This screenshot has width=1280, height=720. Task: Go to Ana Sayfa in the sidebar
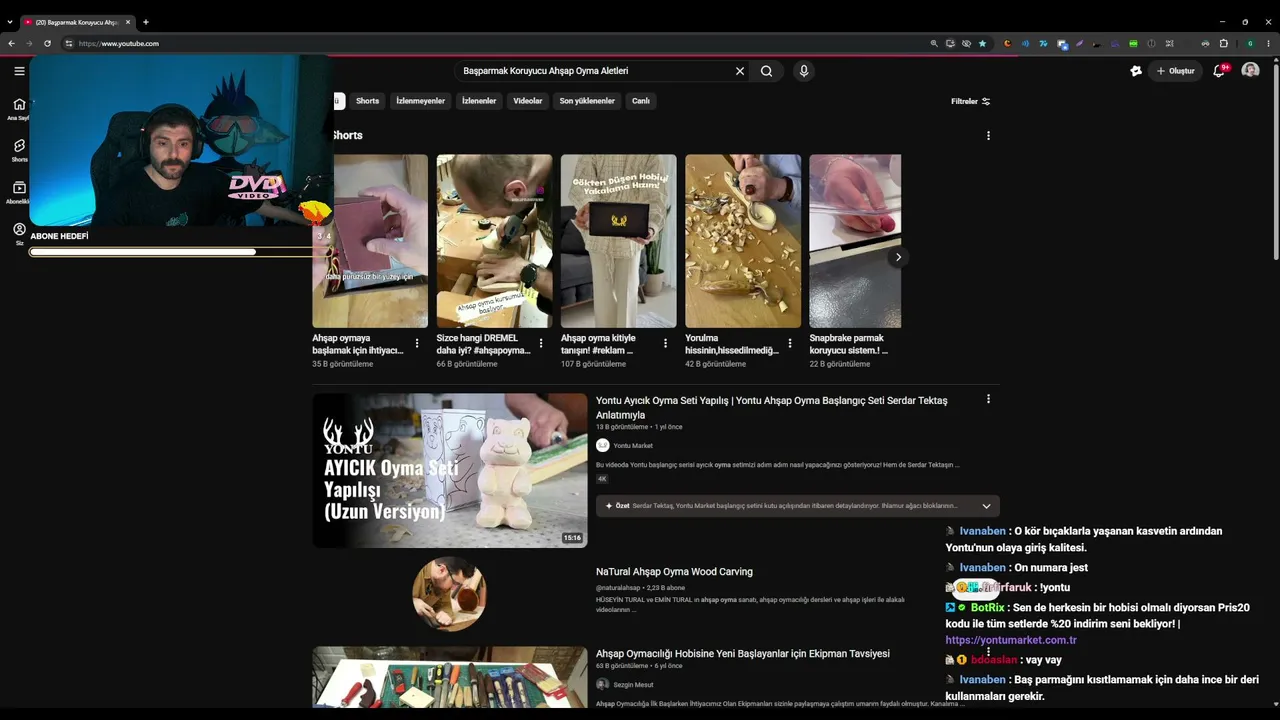coord(19,108)
